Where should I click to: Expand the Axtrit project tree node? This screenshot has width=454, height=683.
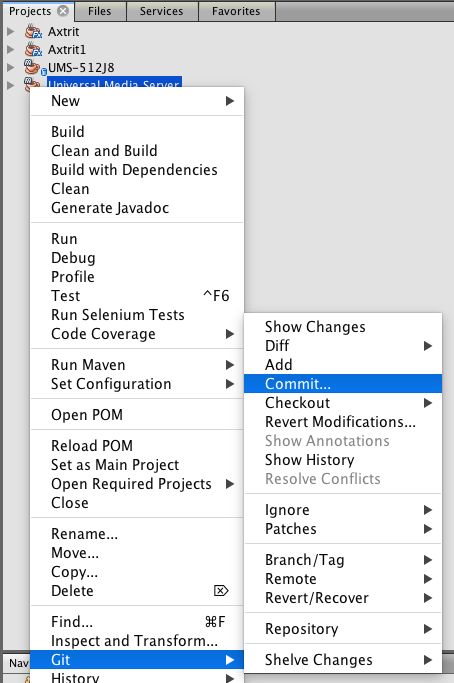[x=11, y=32]
